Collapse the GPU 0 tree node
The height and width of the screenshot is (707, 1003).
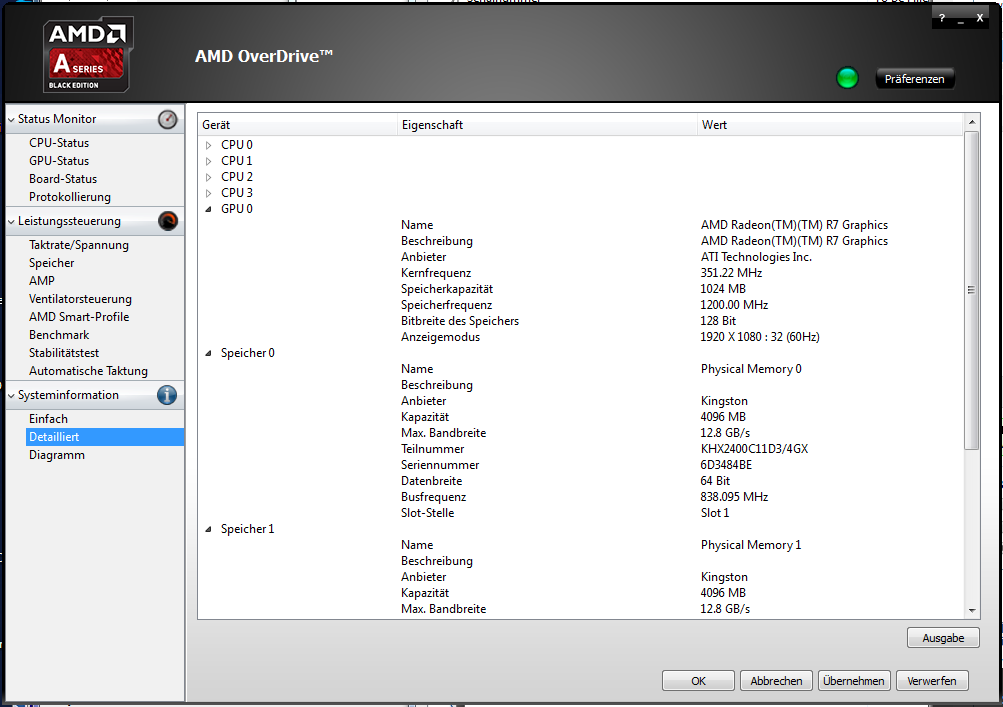pos(209,209)
